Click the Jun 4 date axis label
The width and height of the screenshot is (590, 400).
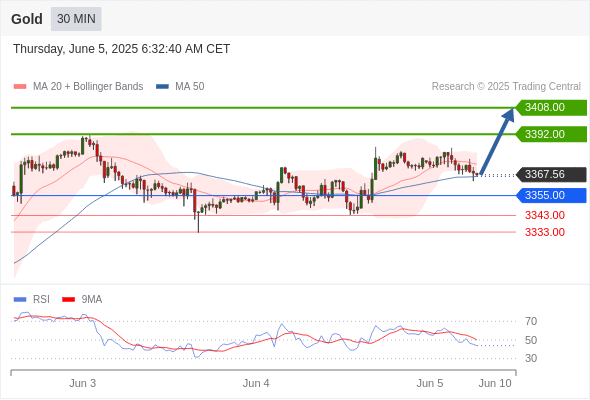pyautogui.click(x=256, y=383)
